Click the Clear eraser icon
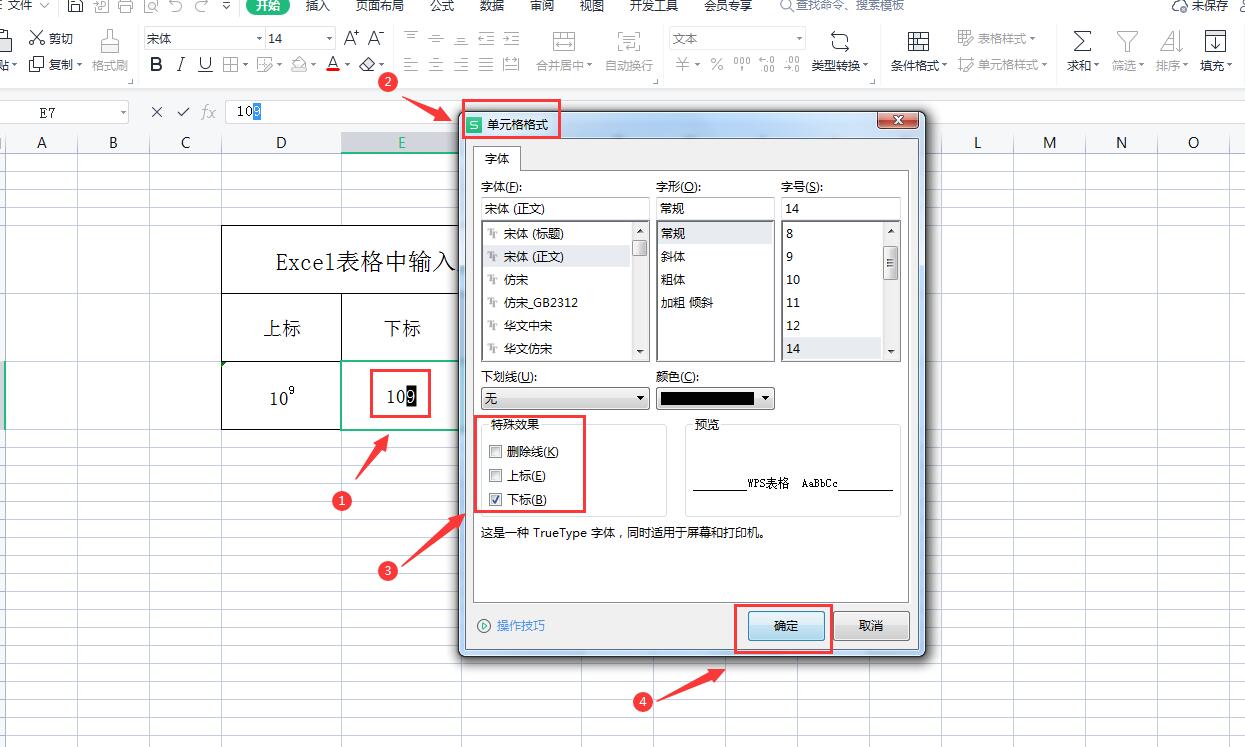1245x747 pixels. click(366, 64)
